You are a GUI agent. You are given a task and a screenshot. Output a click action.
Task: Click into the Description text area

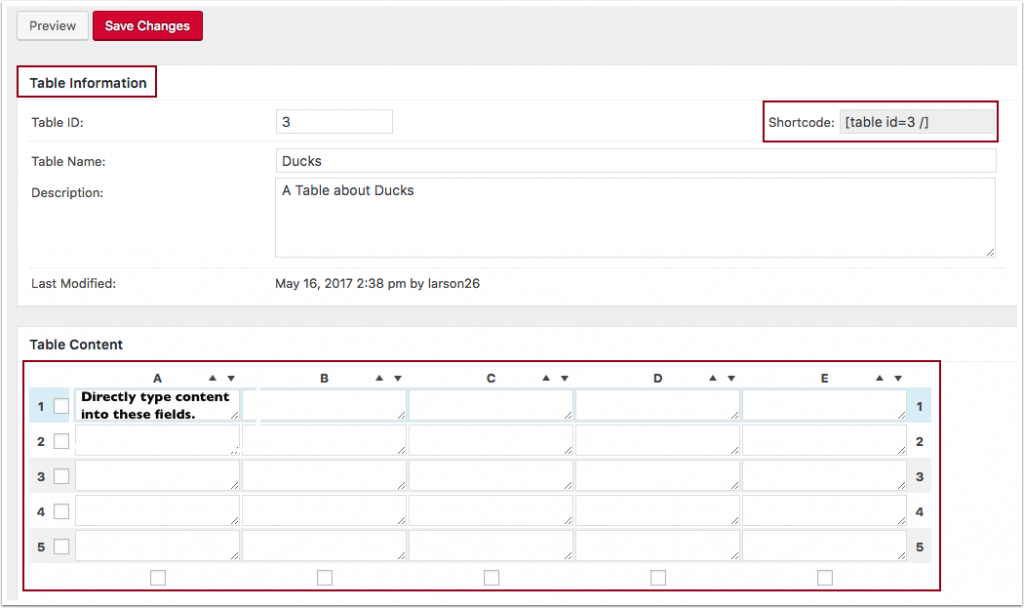[x=635, y=217]
